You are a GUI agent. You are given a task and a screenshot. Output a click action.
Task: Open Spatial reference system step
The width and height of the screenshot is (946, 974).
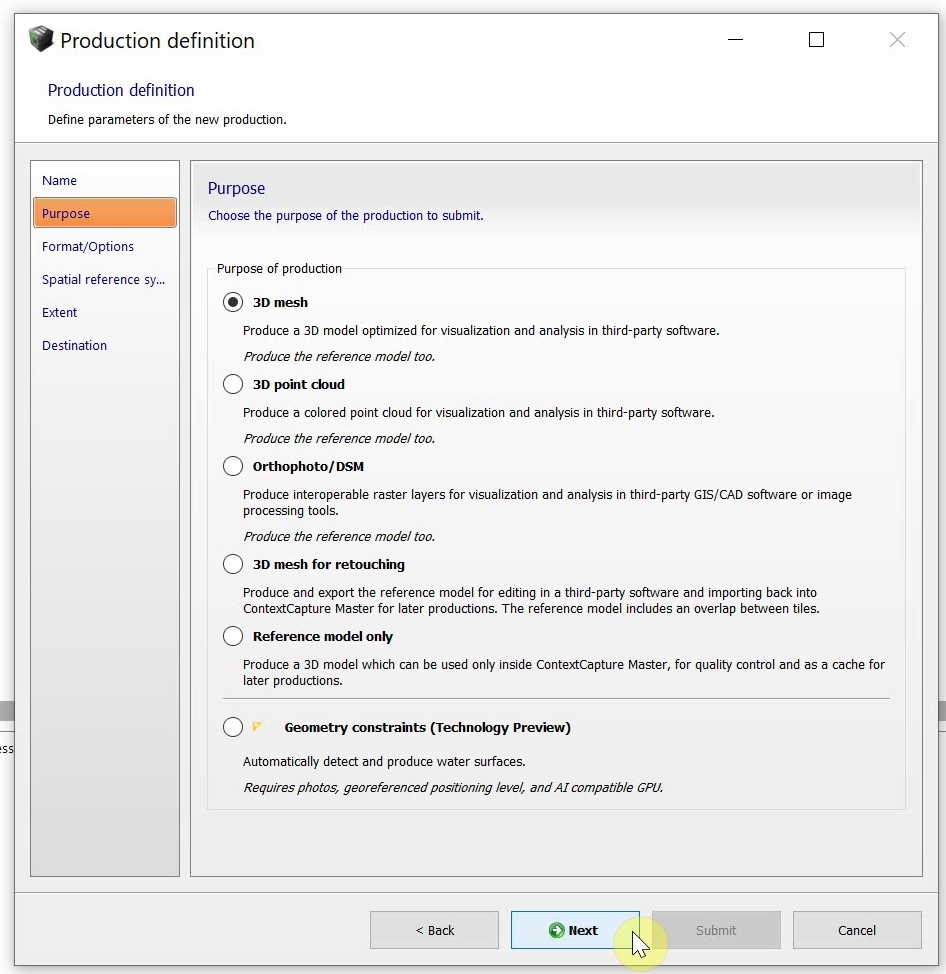pyautogui.click(x=103, y=280)
